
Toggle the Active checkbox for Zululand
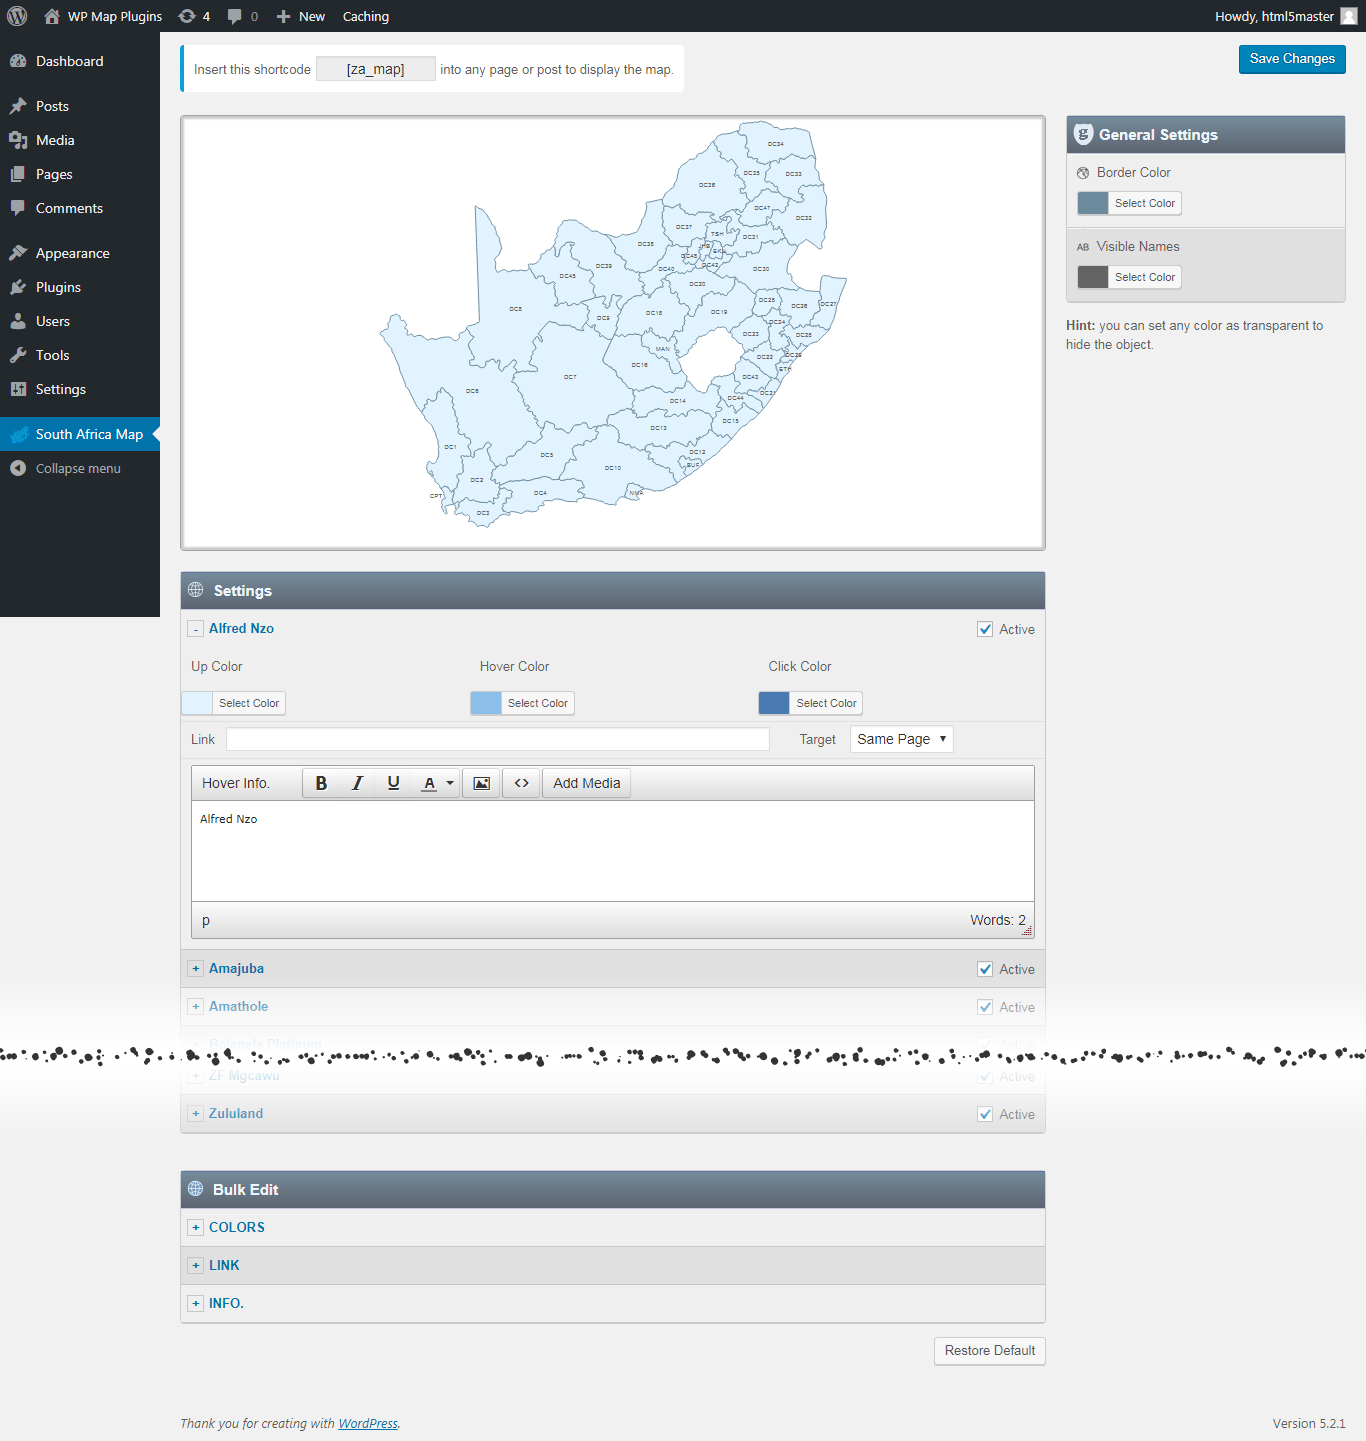click(x=985, y=1114)
